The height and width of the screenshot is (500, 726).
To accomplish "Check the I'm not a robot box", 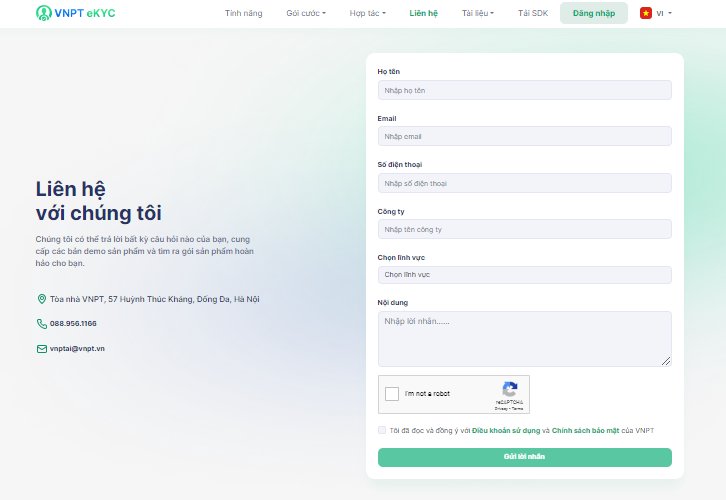I will pyautogui.click(x=392, y=394).
